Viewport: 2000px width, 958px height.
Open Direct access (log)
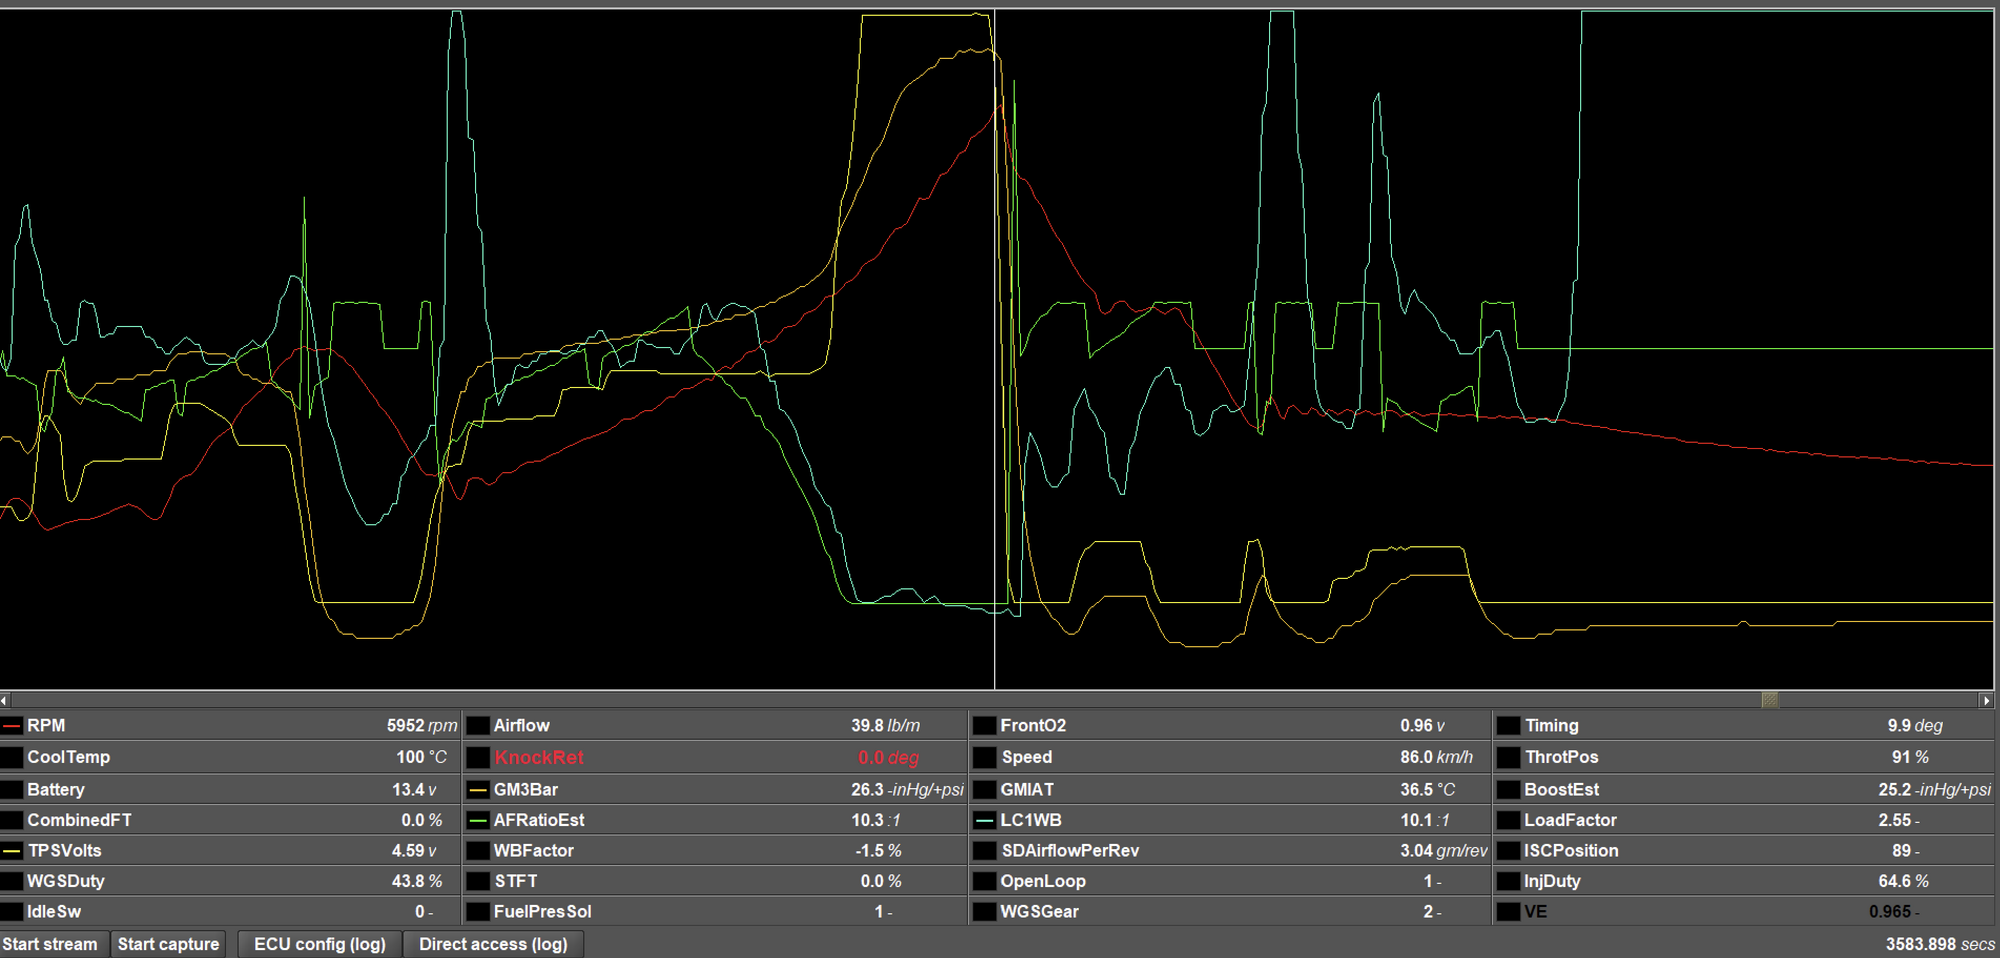pos(493,944)
